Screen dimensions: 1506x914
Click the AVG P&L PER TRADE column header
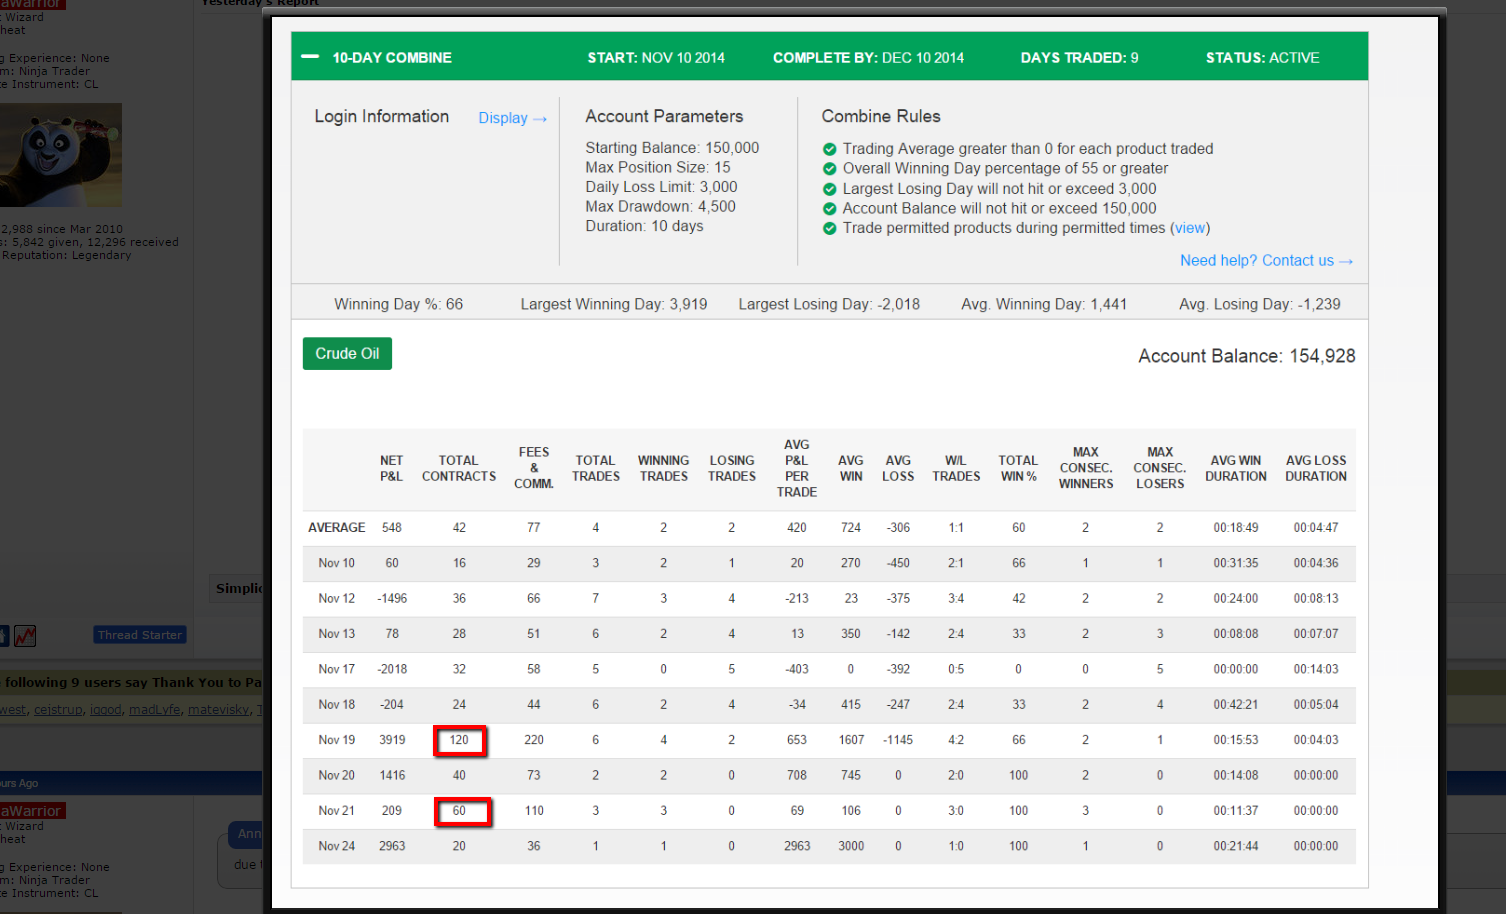click(x=797, y=468)
